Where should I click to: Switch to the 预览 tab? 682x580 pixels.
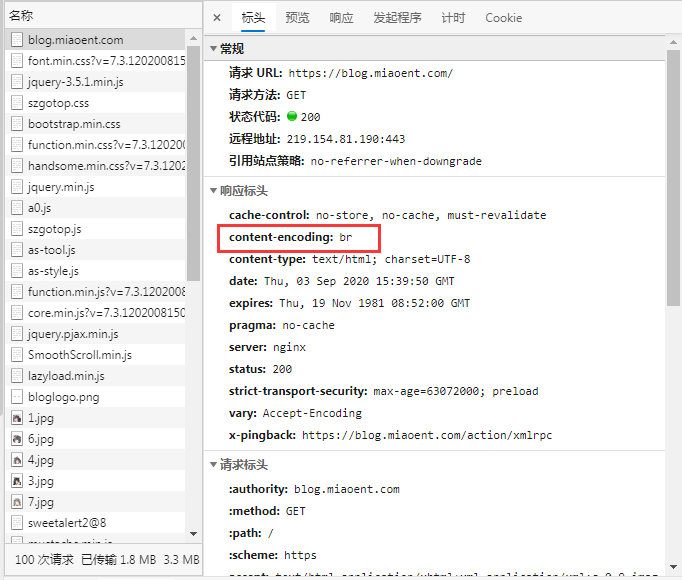coord(297,18)
